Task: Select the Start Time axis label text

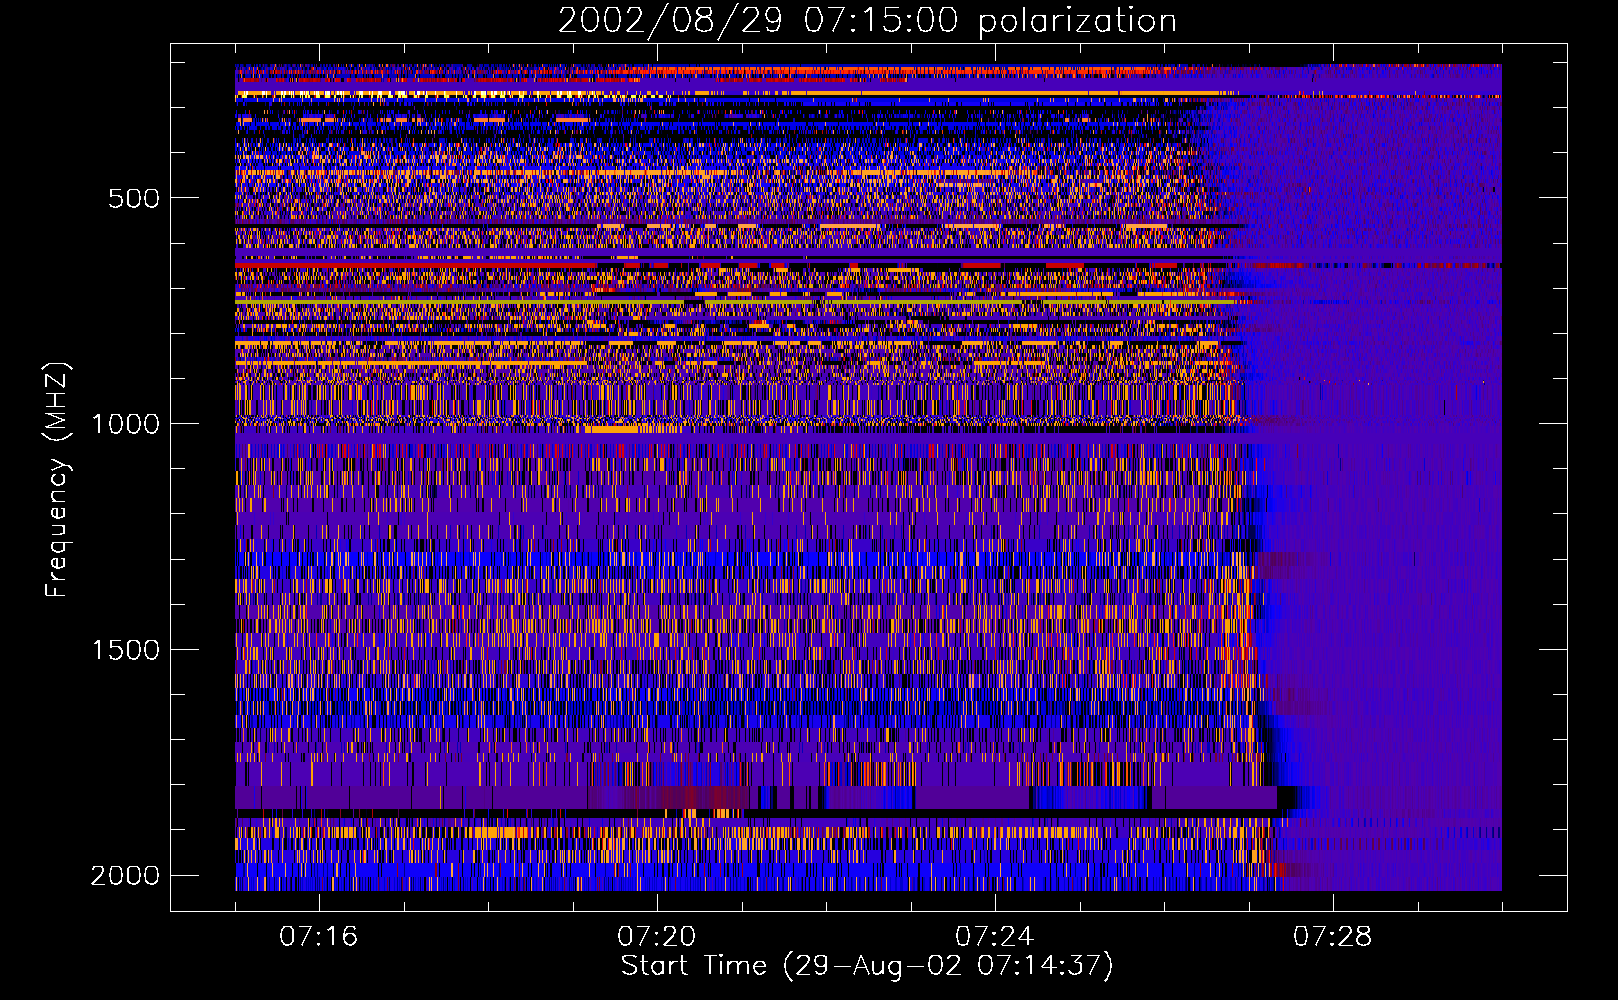Action: pyautogui.click(x=867, y=966)
